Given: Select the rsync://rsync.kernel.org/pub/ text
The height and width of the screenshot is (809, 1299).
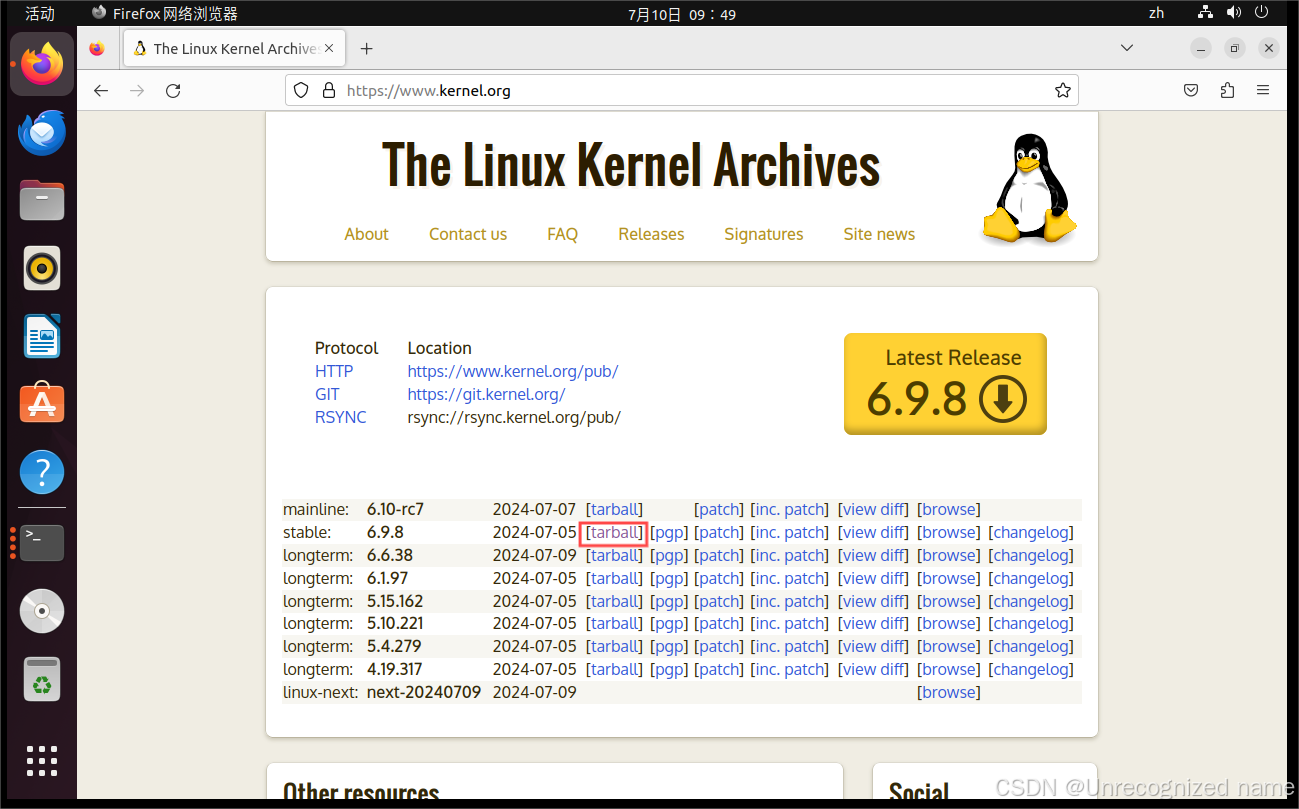Looking at the screenshot, I should coord(514,417).
